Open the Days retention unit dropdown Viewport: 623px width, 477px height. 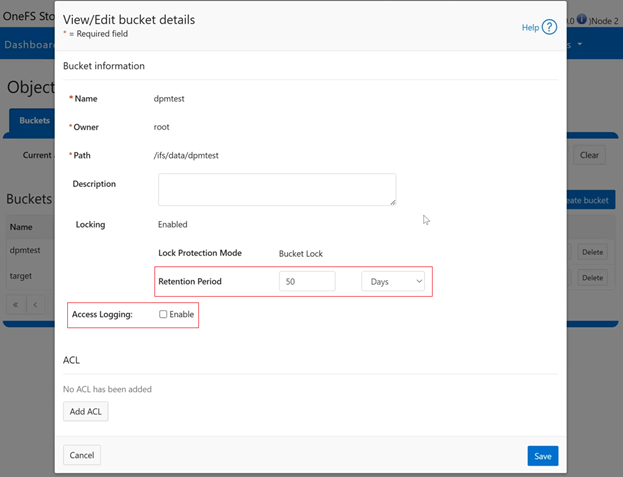[x=393, y=282]
